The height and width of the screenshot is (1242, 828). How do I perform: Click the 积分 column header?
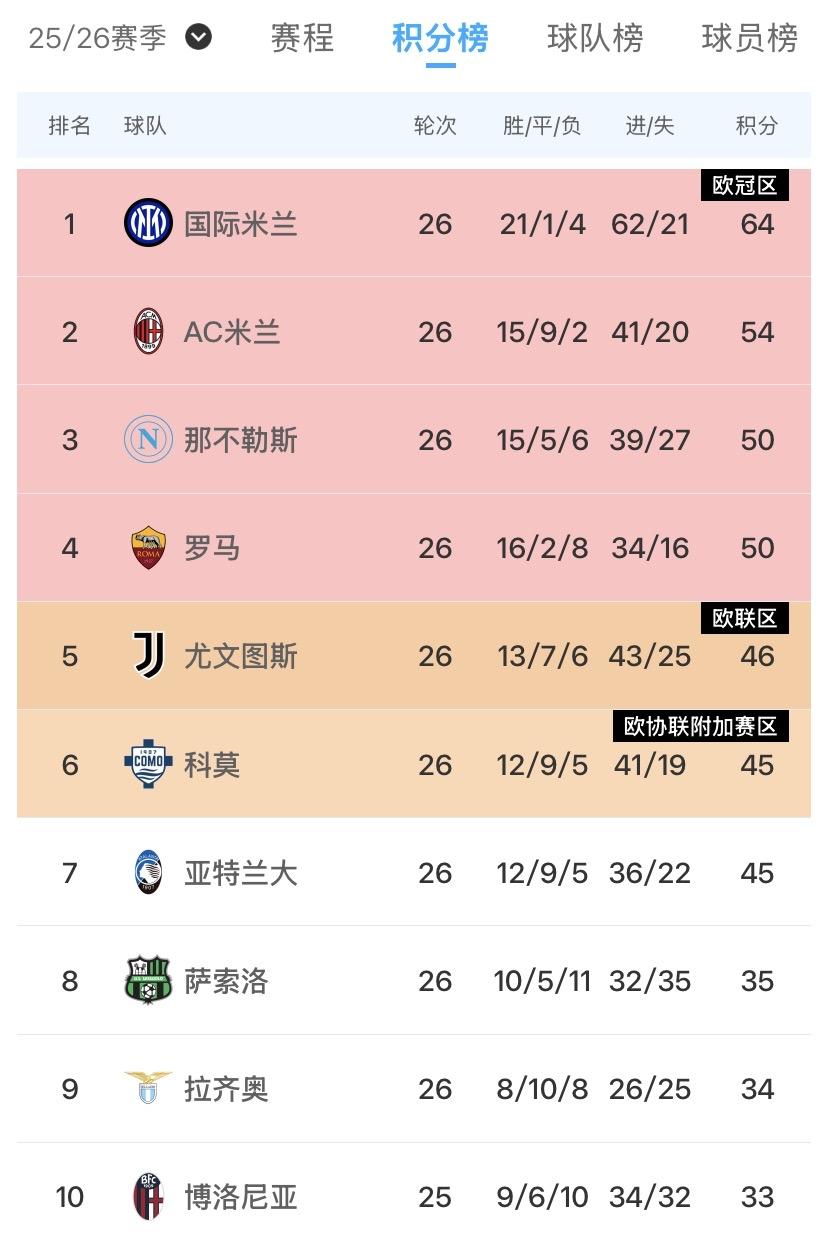coord(756,126)
